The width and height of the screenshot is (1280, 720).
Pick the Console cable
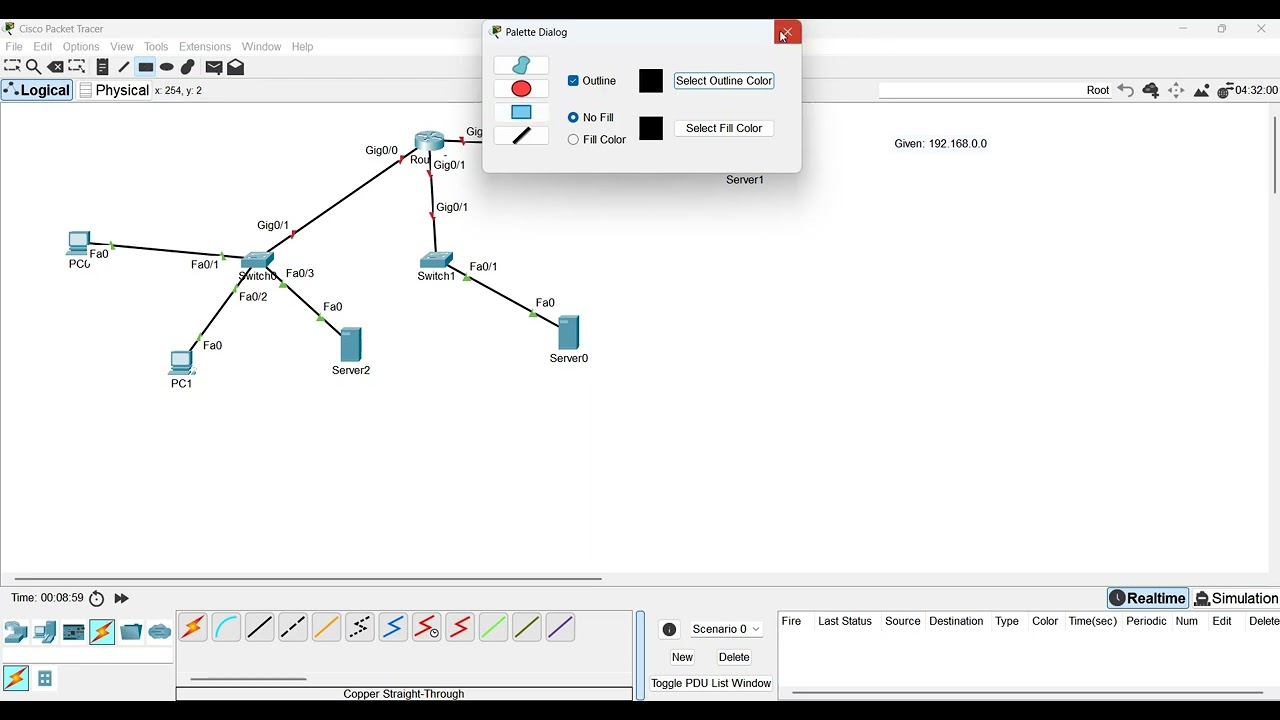226,627
